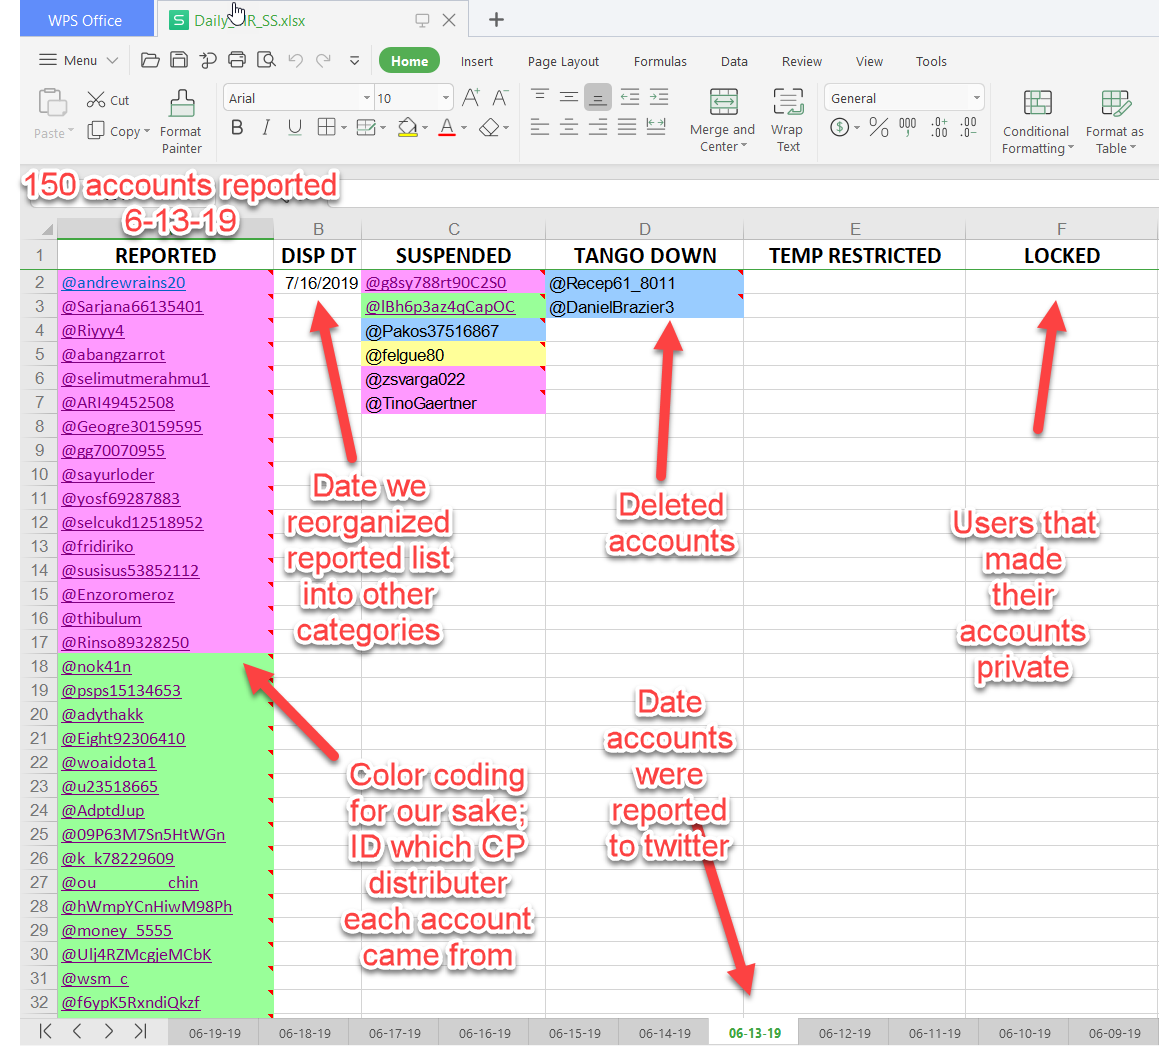Expand the borders dropdown arrow
This screenshot has width=1159, height=1046.
(344, 128)
